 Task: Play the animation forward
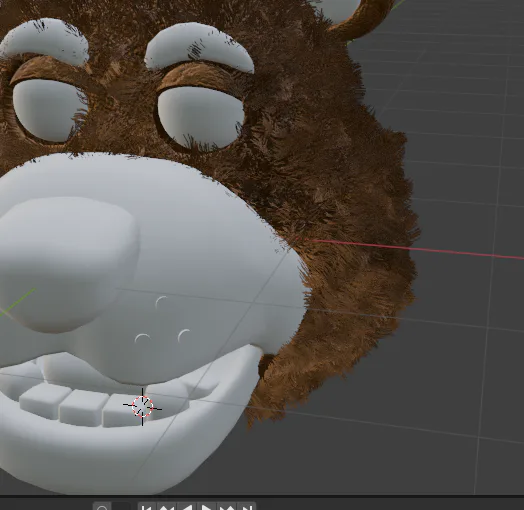click(207, 507)
